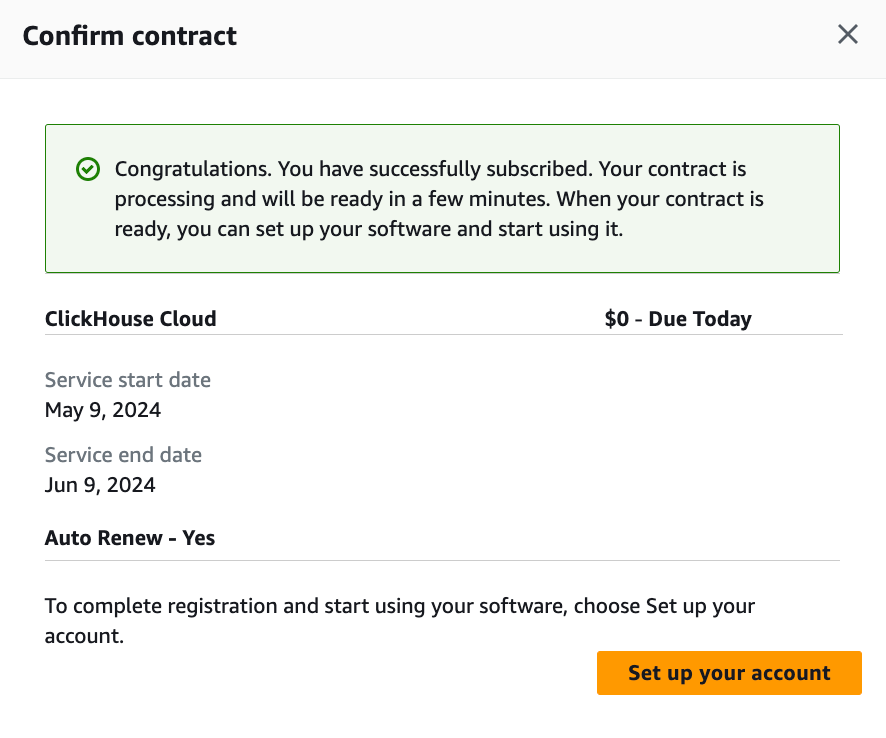Click the Confirm contract dialog title
This screenshot has width=886, height=738.
click(129, 35)
